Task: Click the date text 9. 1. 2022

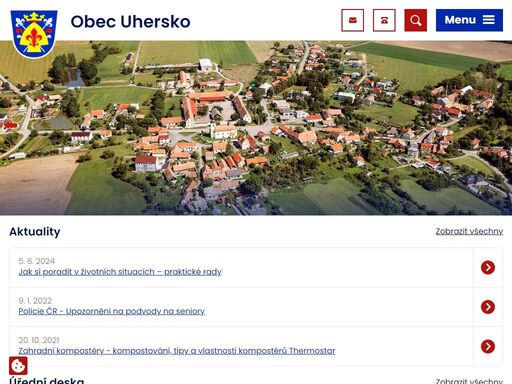Action: coord(35,301)
